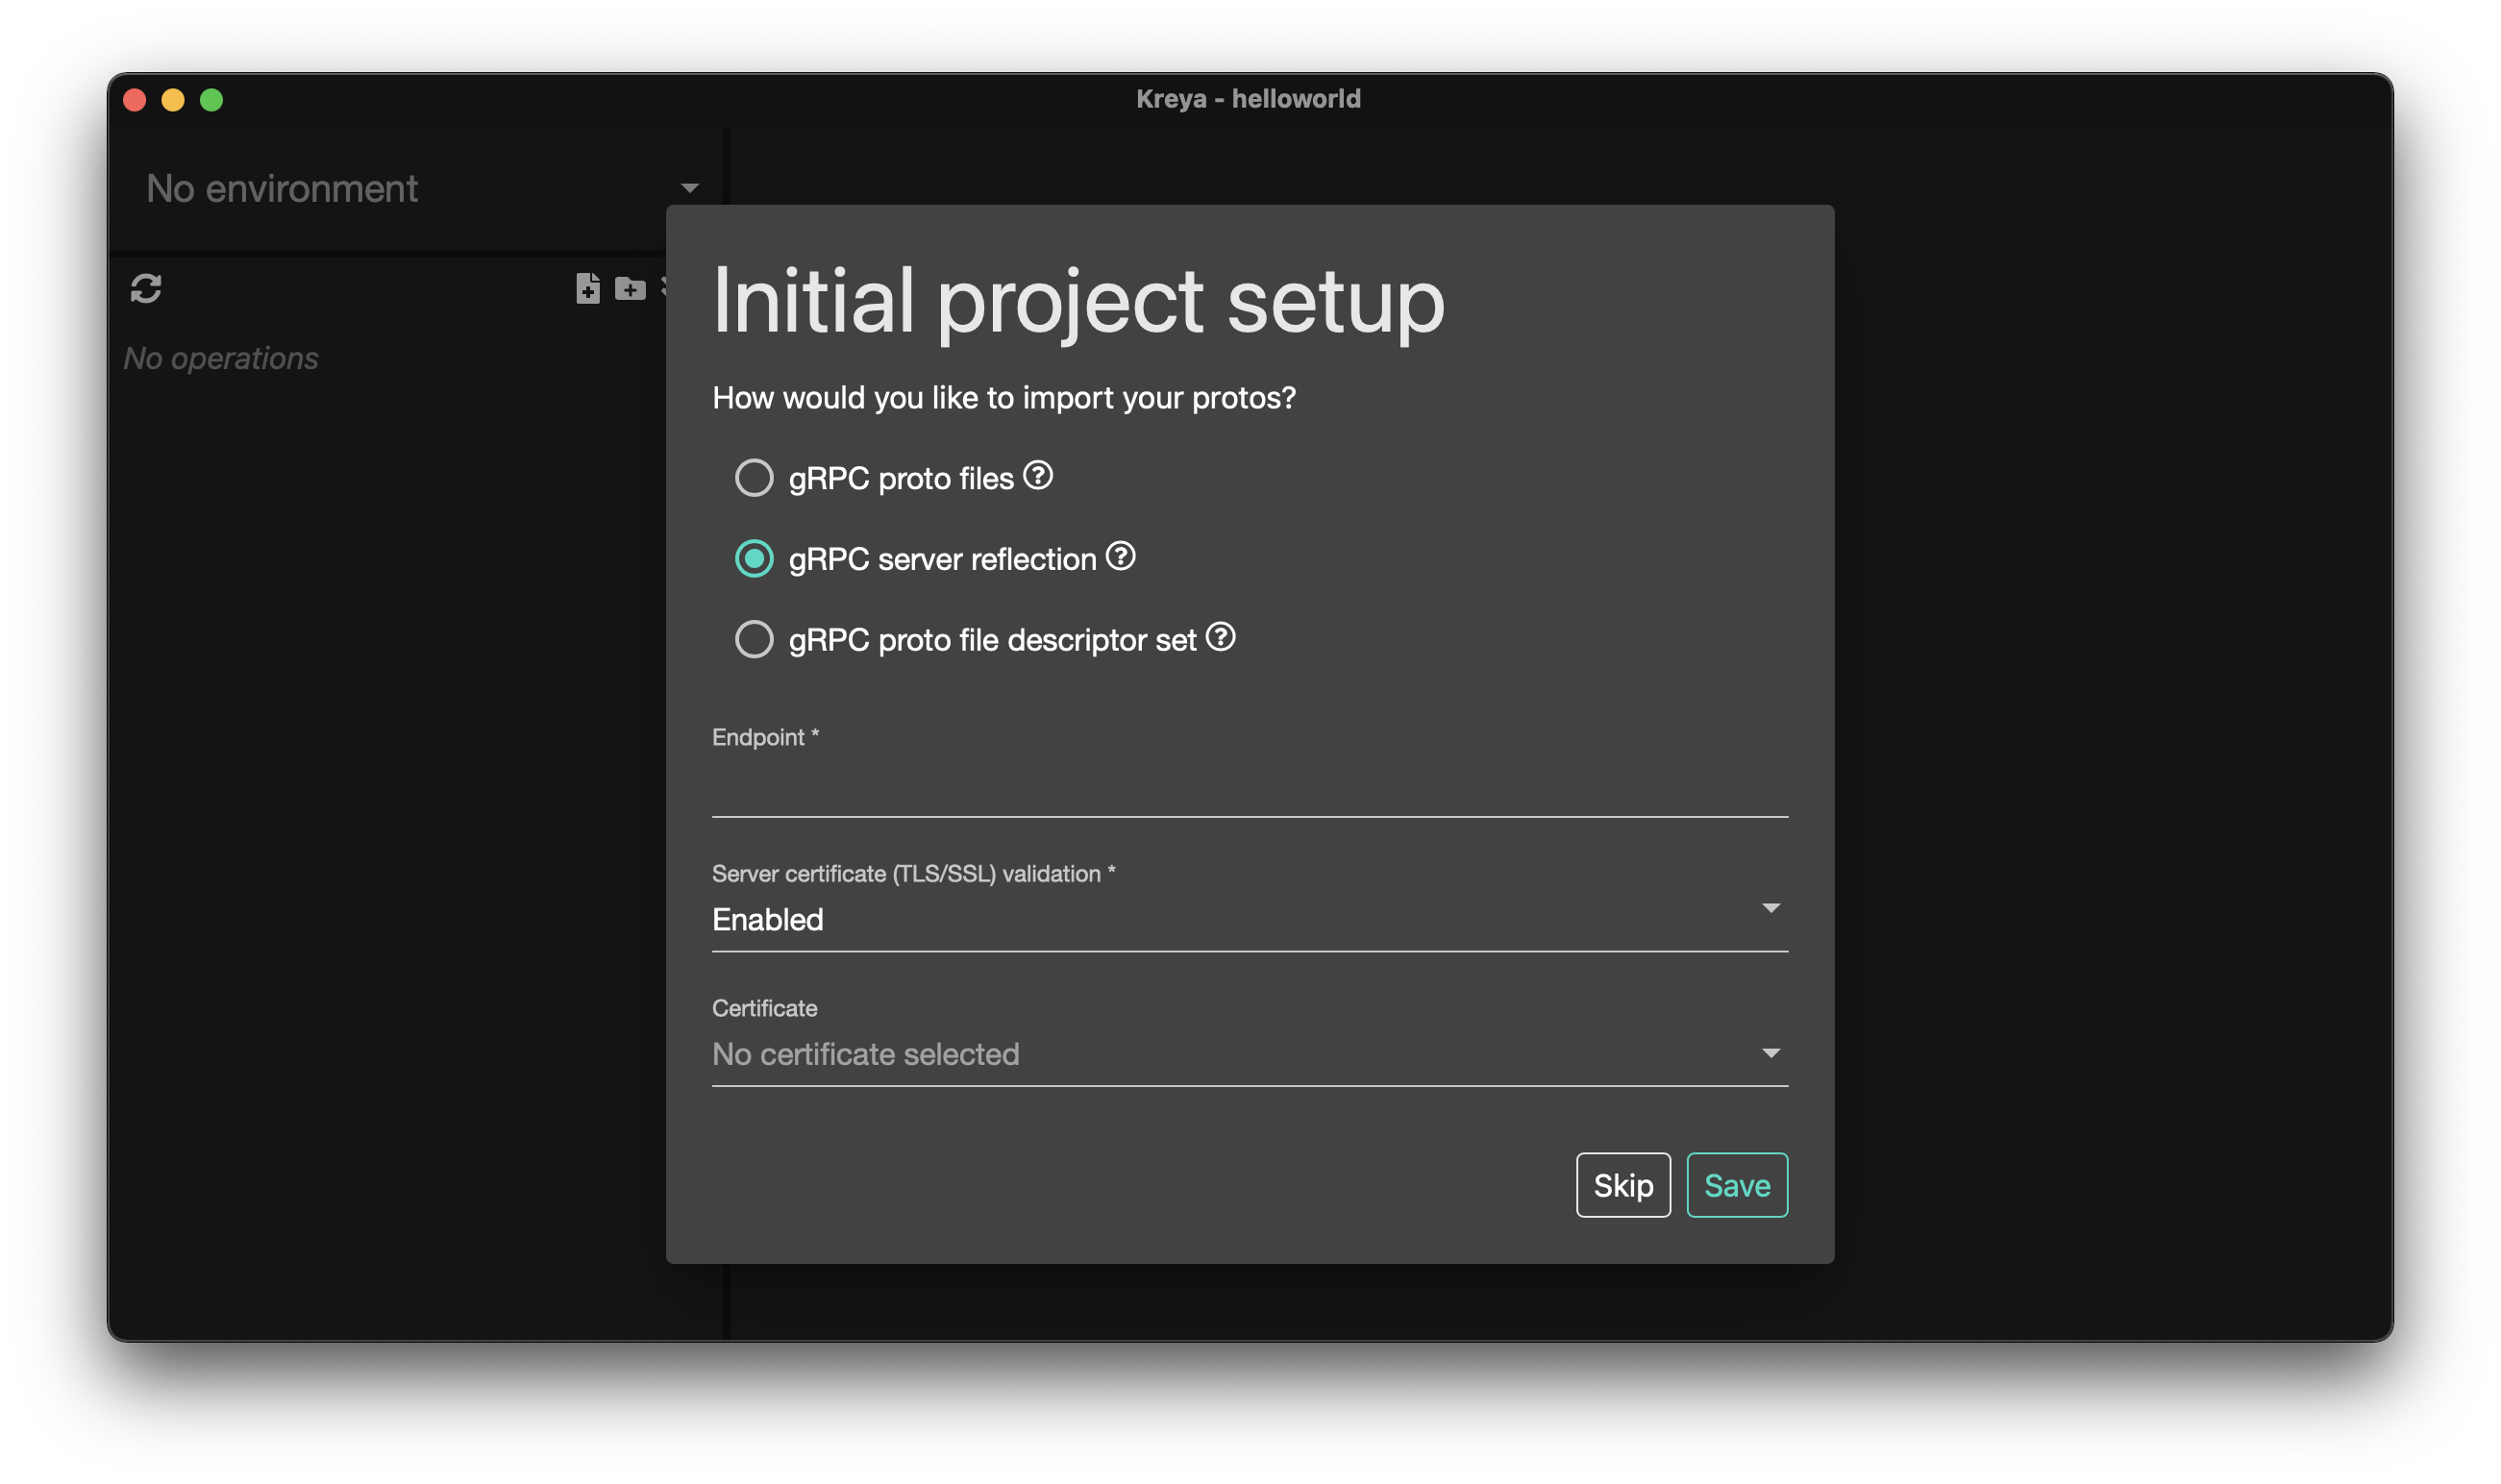The height and width of the screenshot is (1484, 2501).
Task: Select the gRPC server reflection radio option
Action: (x=754, y=558)
